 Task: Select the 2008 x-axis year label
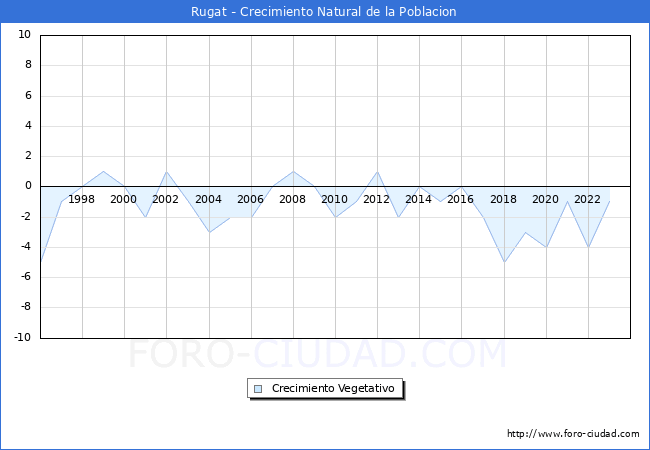[x=292, y=199]
